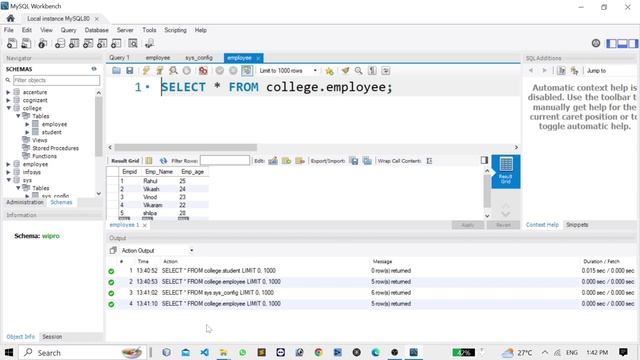Open the Scripting menu
Screen dimensions: 640x360
[175, 30]
